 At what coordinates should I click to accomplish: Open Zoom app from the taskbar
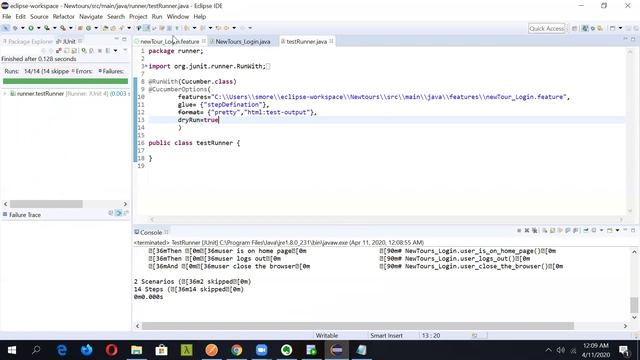tap(261, 350)
